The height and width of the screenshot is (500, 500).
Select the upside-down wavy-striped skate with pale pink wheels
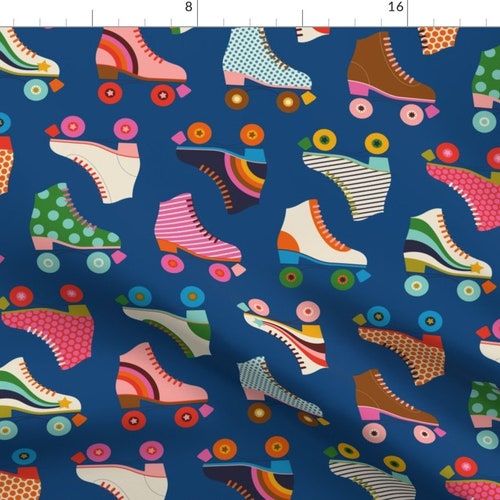tap(284, 335)
